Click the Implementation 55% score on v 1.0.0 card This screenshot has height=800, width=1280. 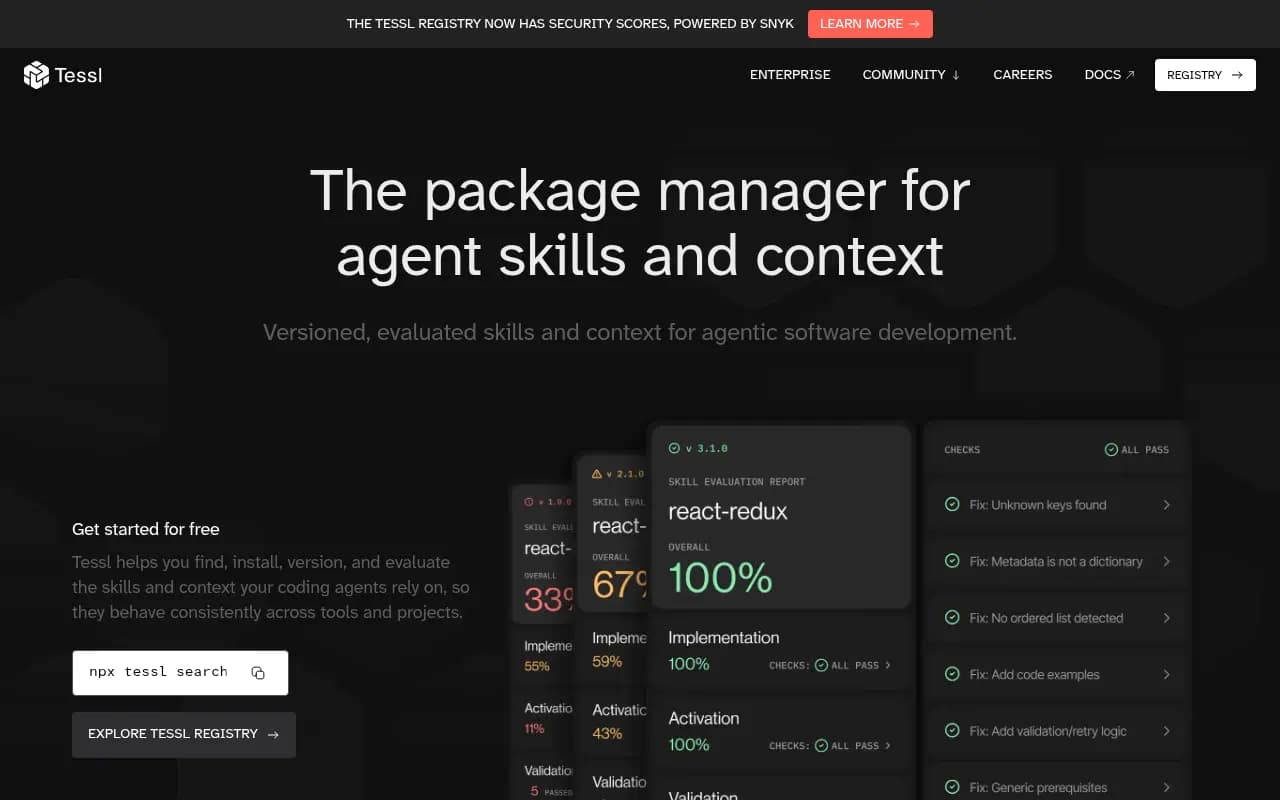[537, 666]
